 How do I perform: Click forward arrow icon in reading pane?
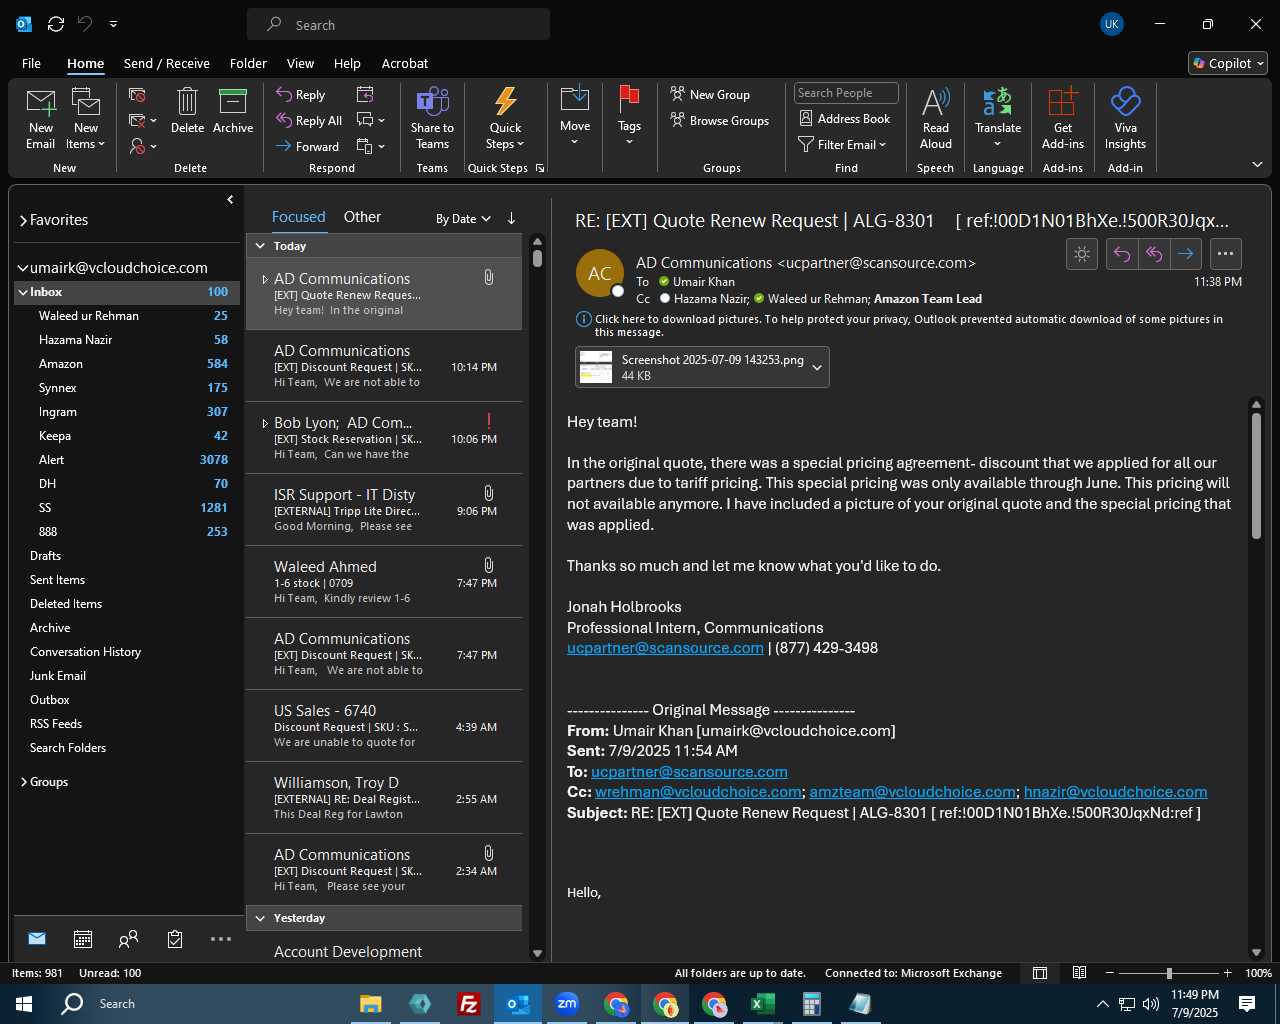(x=1186, y=254)
